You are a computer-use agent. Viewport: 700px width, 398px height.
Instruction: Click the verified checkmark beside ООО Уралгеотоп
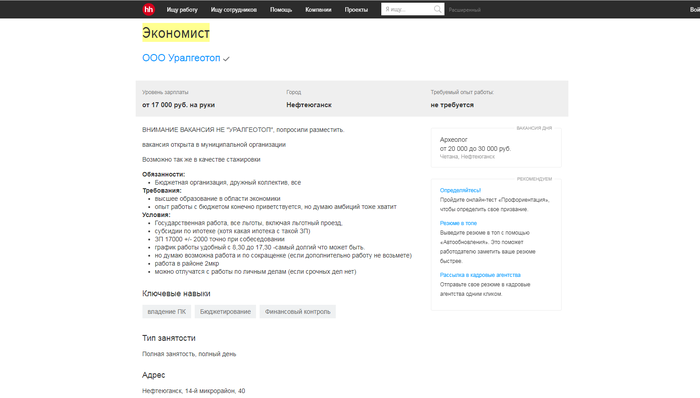226,59
